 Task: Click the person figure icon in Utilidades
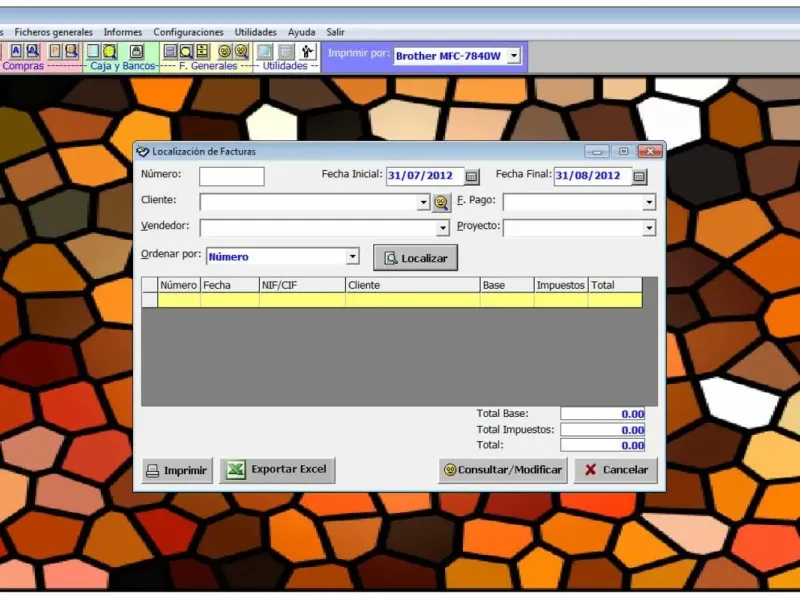coord(307,51)
